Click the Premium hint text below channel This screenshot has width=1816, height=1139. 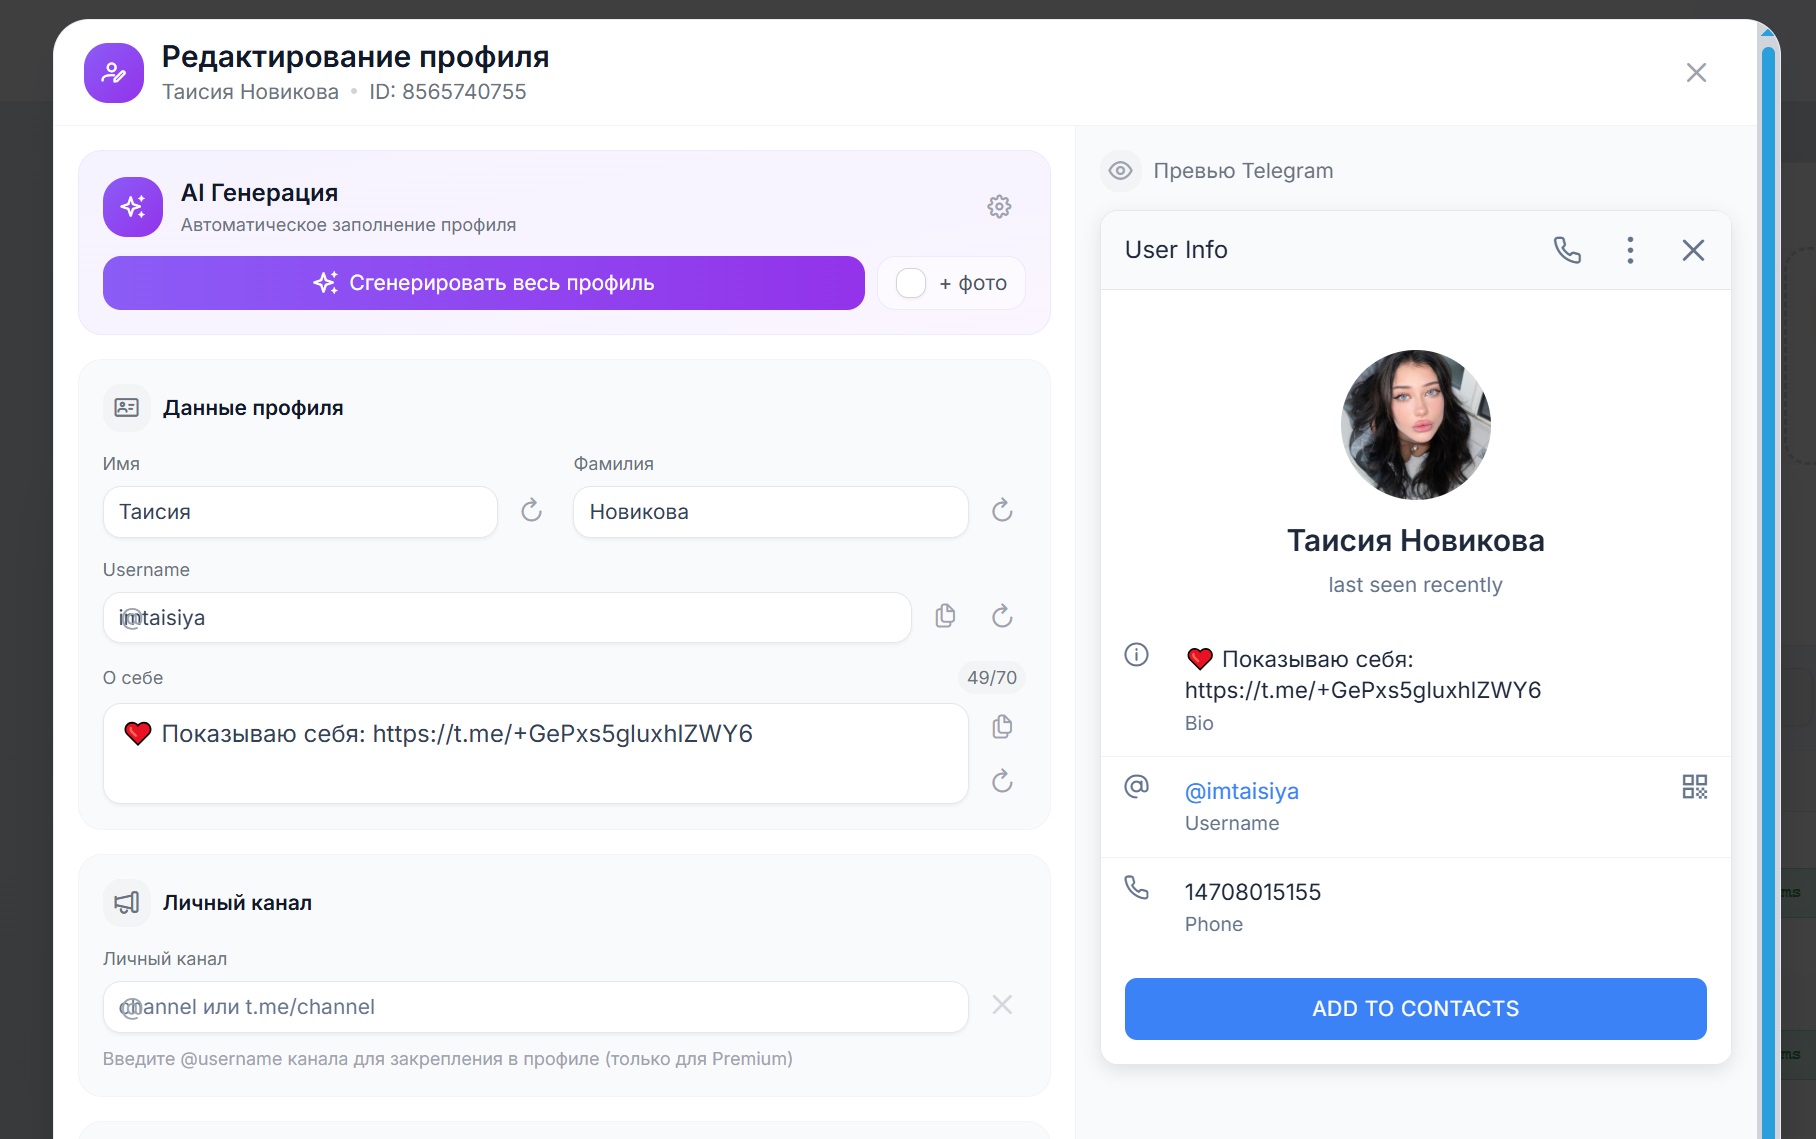(448, 1059)
